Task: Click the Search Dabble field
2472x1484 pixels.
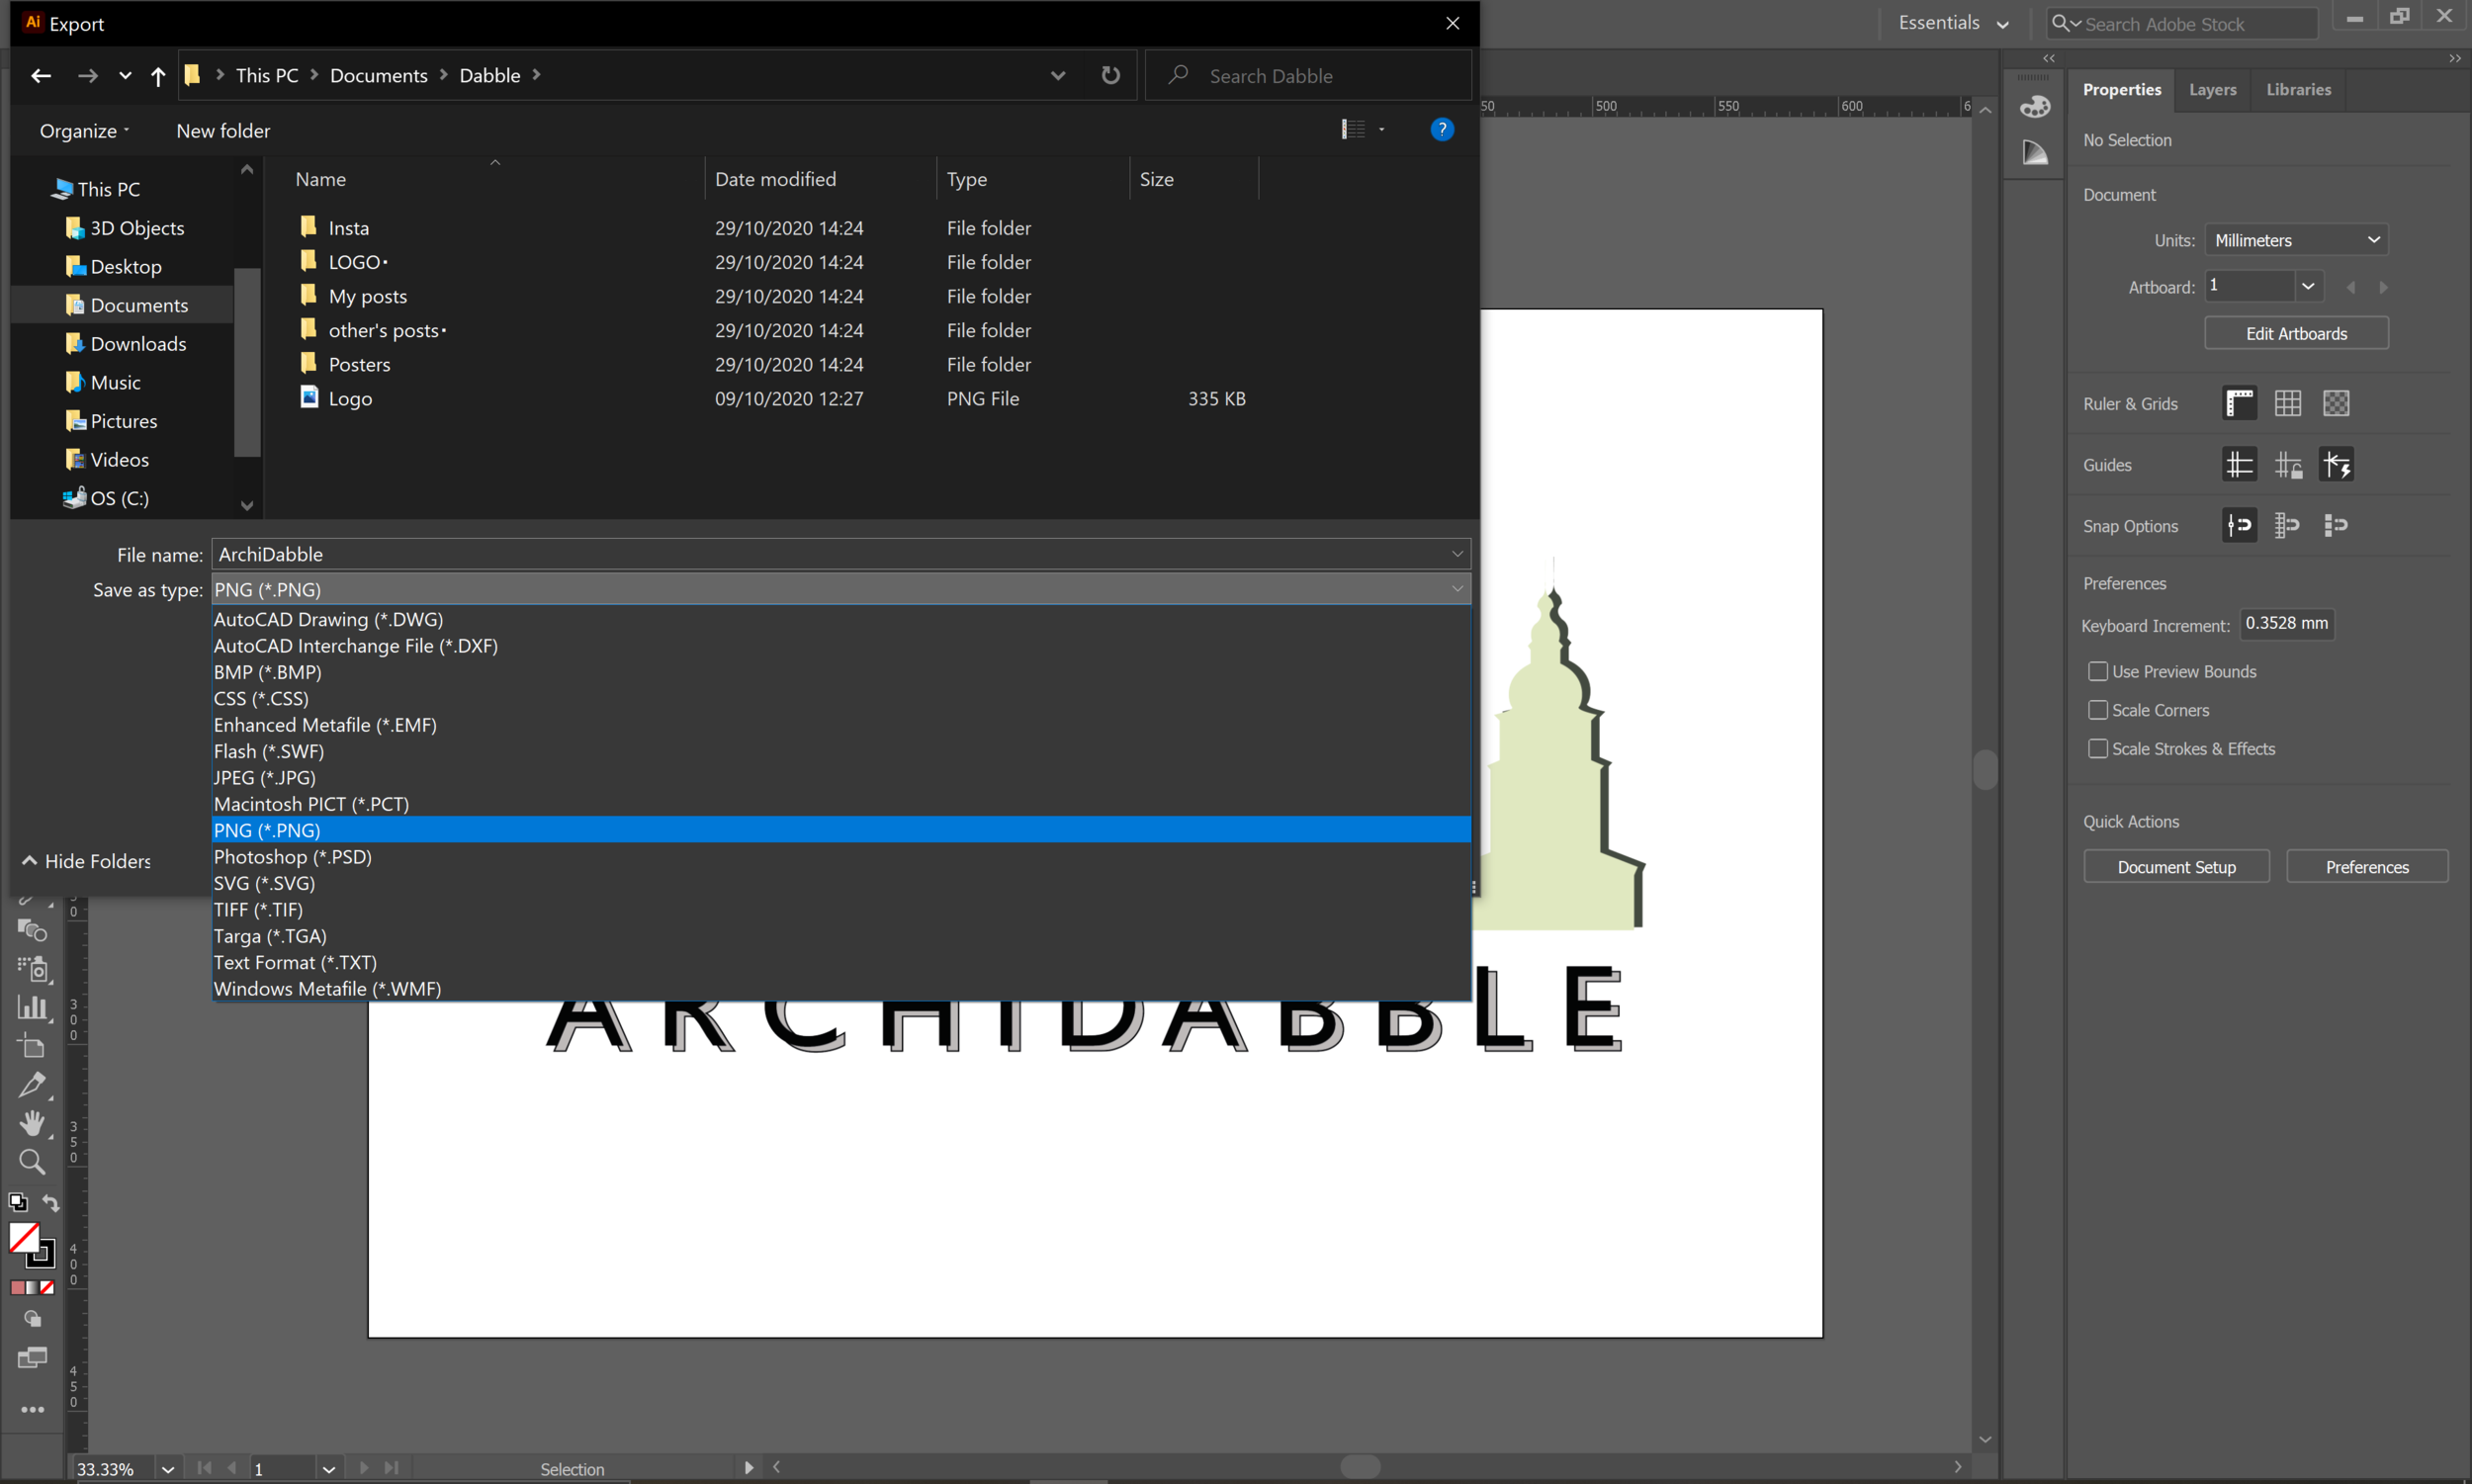Action: coord(1307,76)
